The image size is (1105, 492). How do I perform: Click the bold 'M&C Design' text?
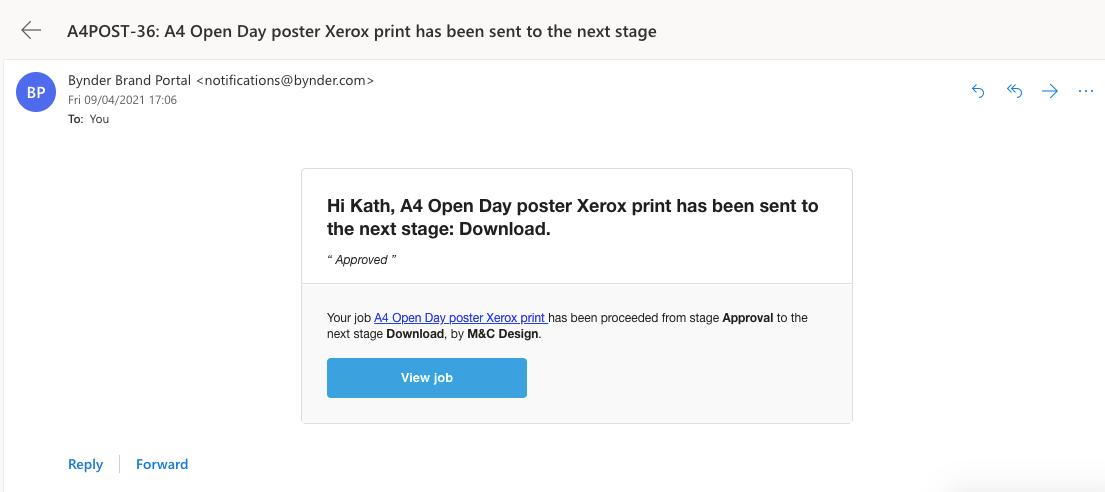(503, 334)
